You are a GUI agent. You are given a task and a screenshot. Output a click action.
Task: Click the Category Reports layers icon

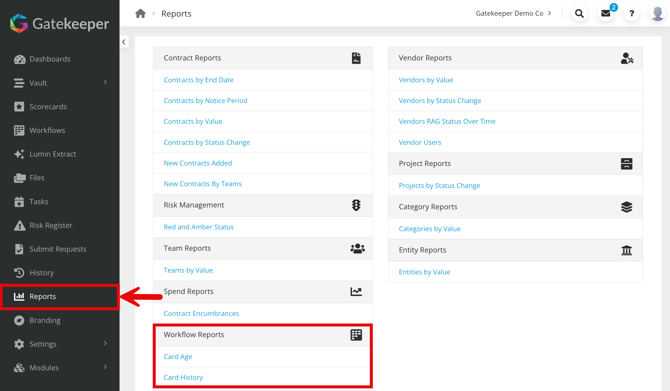pyautogui.click(x=626, y=207)
